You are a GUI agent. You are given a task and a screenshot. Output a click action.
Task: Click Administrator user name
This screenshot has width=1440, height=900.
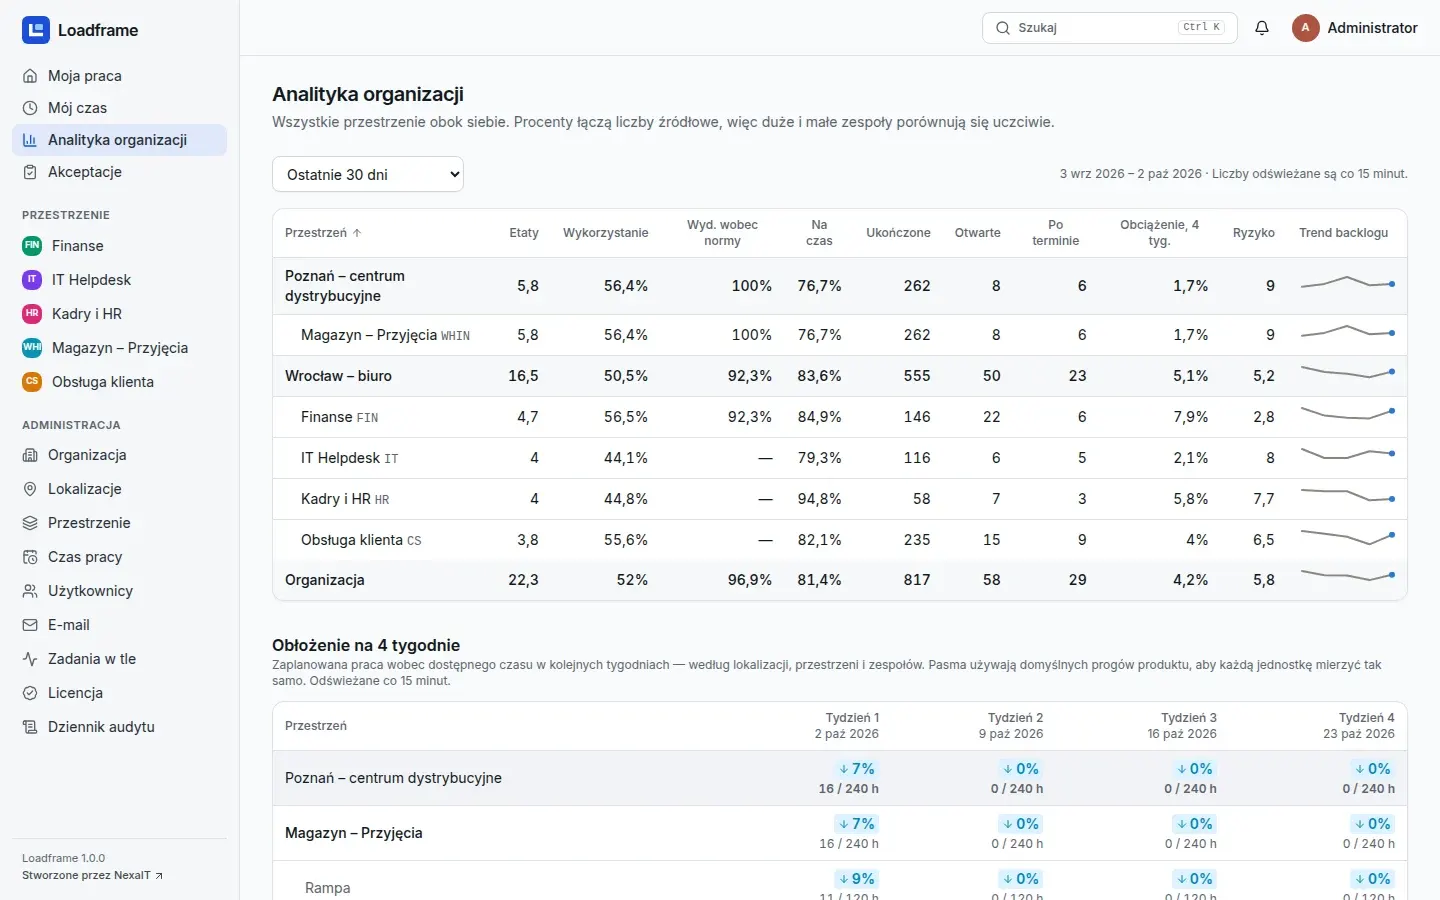click(1372, 28)
